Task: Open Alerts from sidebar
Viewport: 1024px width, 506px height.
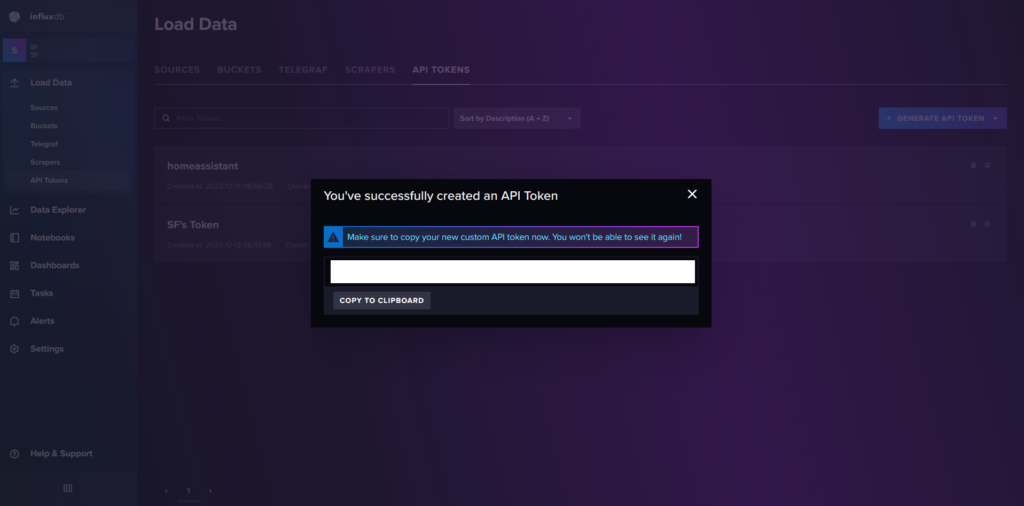Action: pyautogui.click(x=42, y=321)
